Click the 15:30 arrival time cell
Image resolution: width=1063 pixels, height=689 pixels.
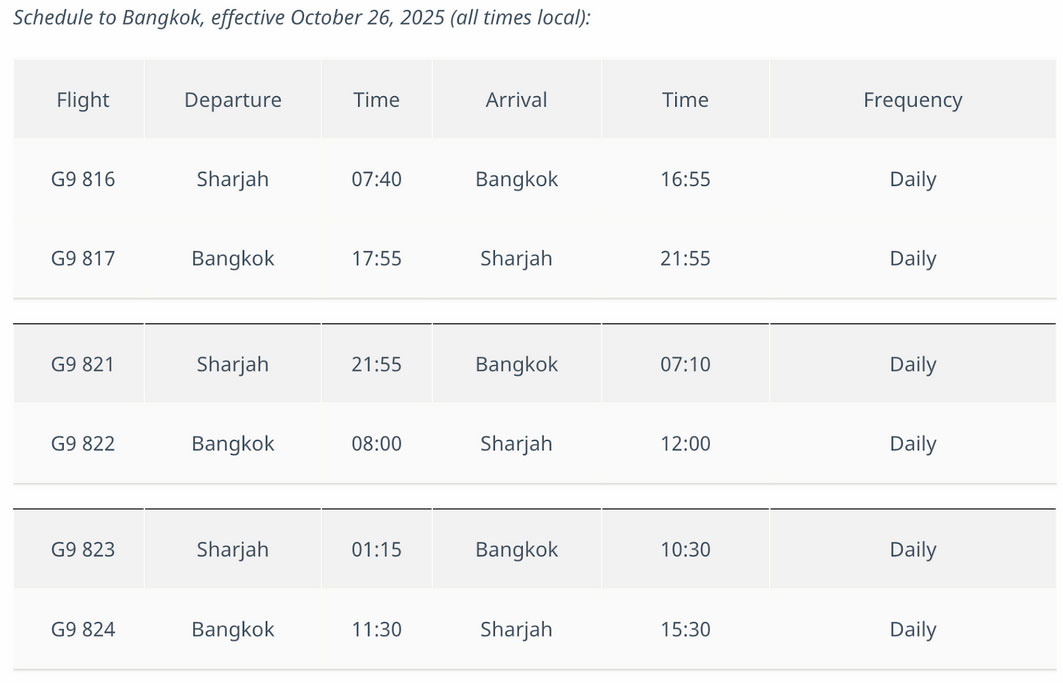point(685,629)
